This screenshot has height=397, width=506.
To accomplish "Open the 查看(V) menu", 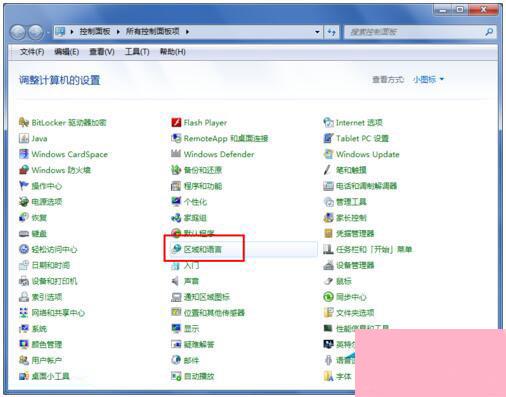I will pos(102,52).
